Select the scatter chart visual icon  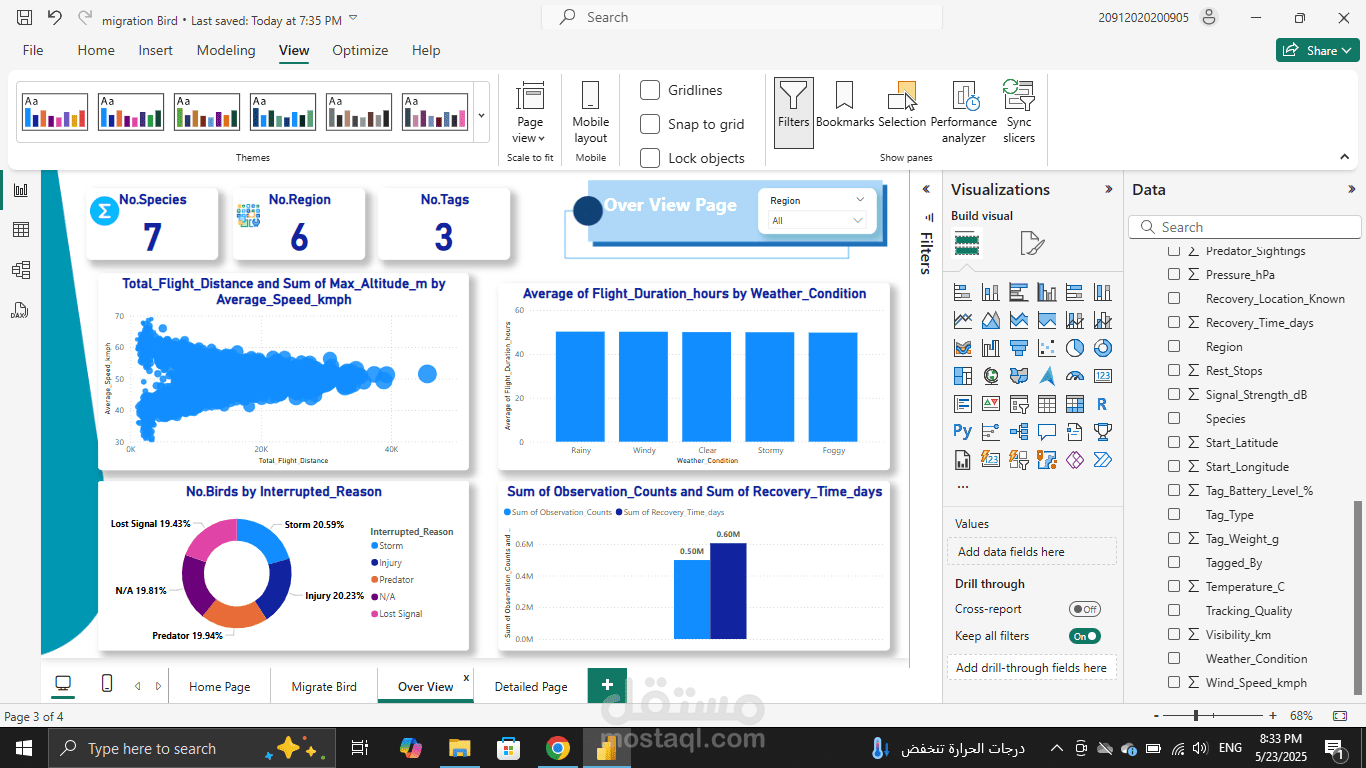pos(1047,348)
